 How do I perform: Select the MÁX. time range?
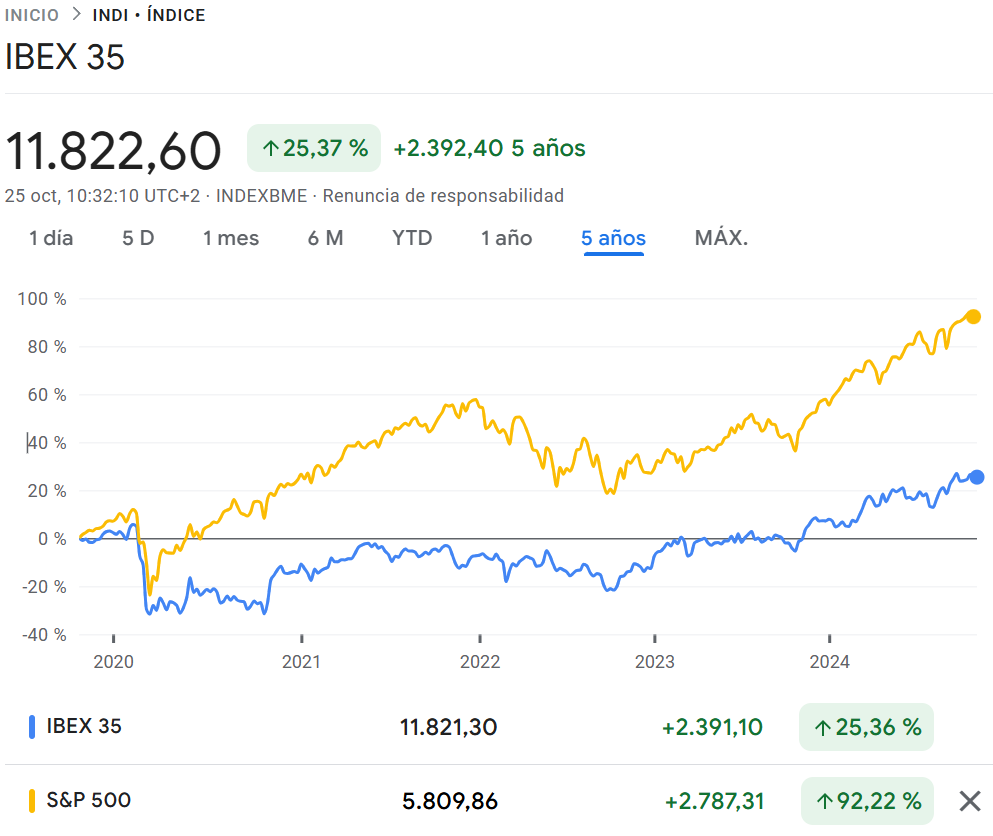pyautogui.click(x=720, y=238)
